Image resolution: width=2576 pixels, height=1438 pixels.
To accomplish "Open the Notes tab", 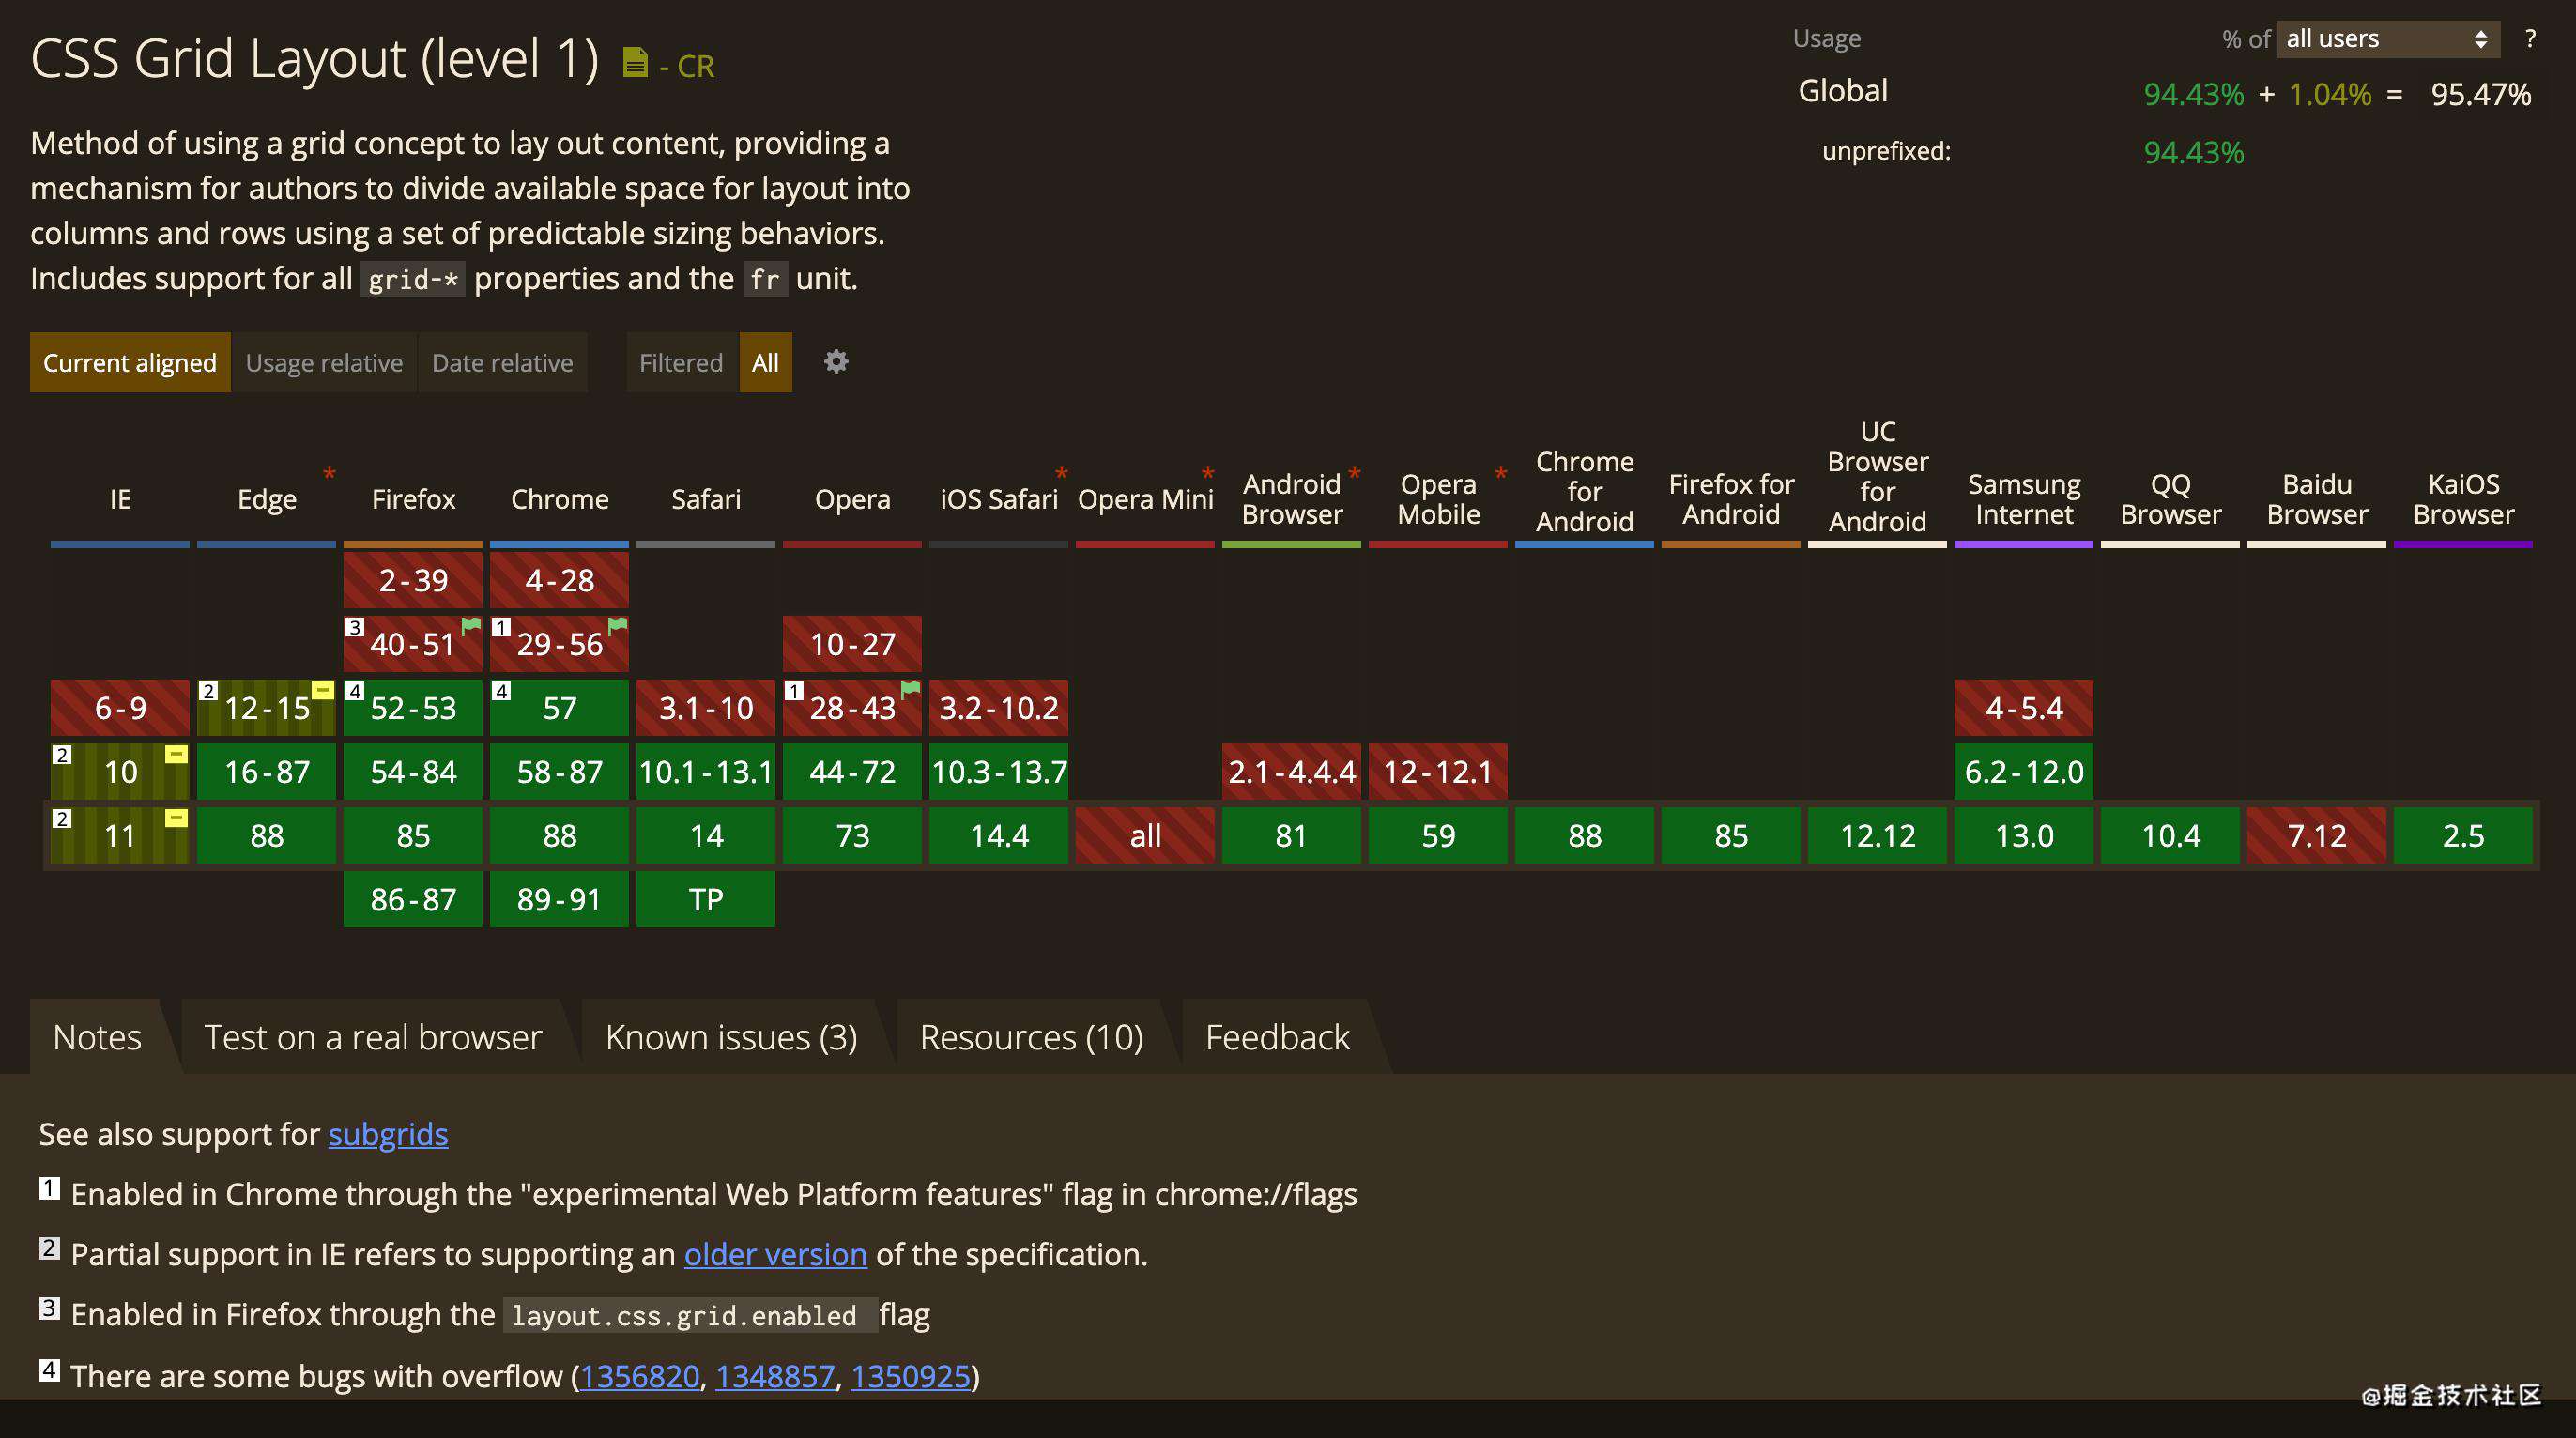I will point(97,1037).
